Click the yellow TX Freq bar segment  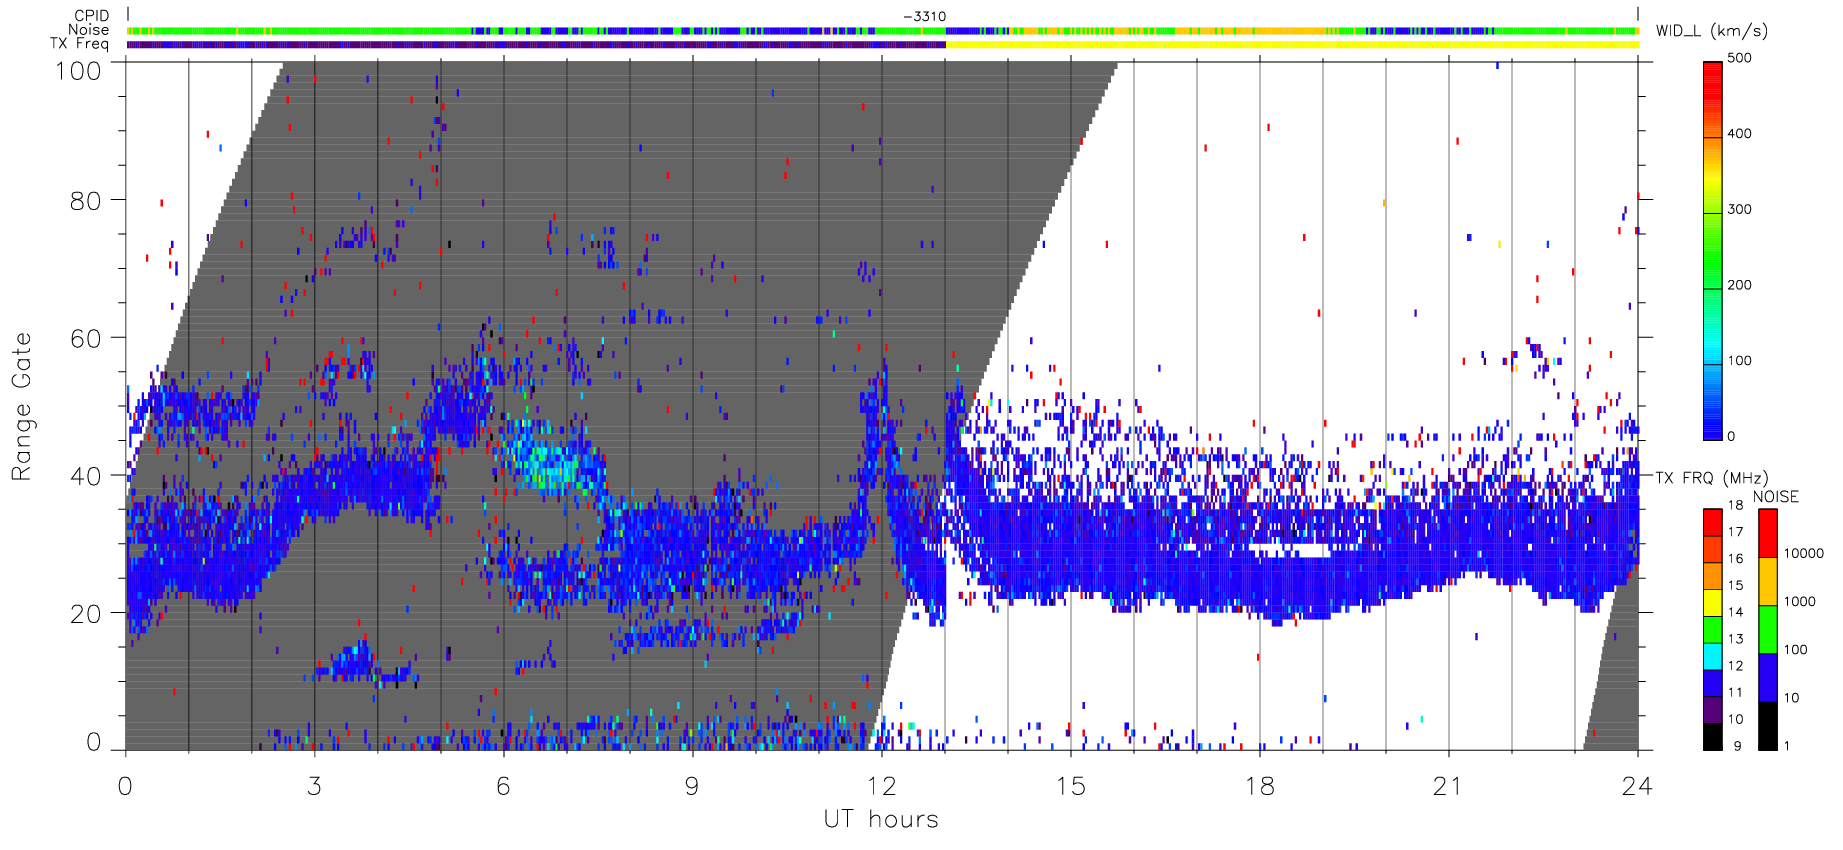1292,44
